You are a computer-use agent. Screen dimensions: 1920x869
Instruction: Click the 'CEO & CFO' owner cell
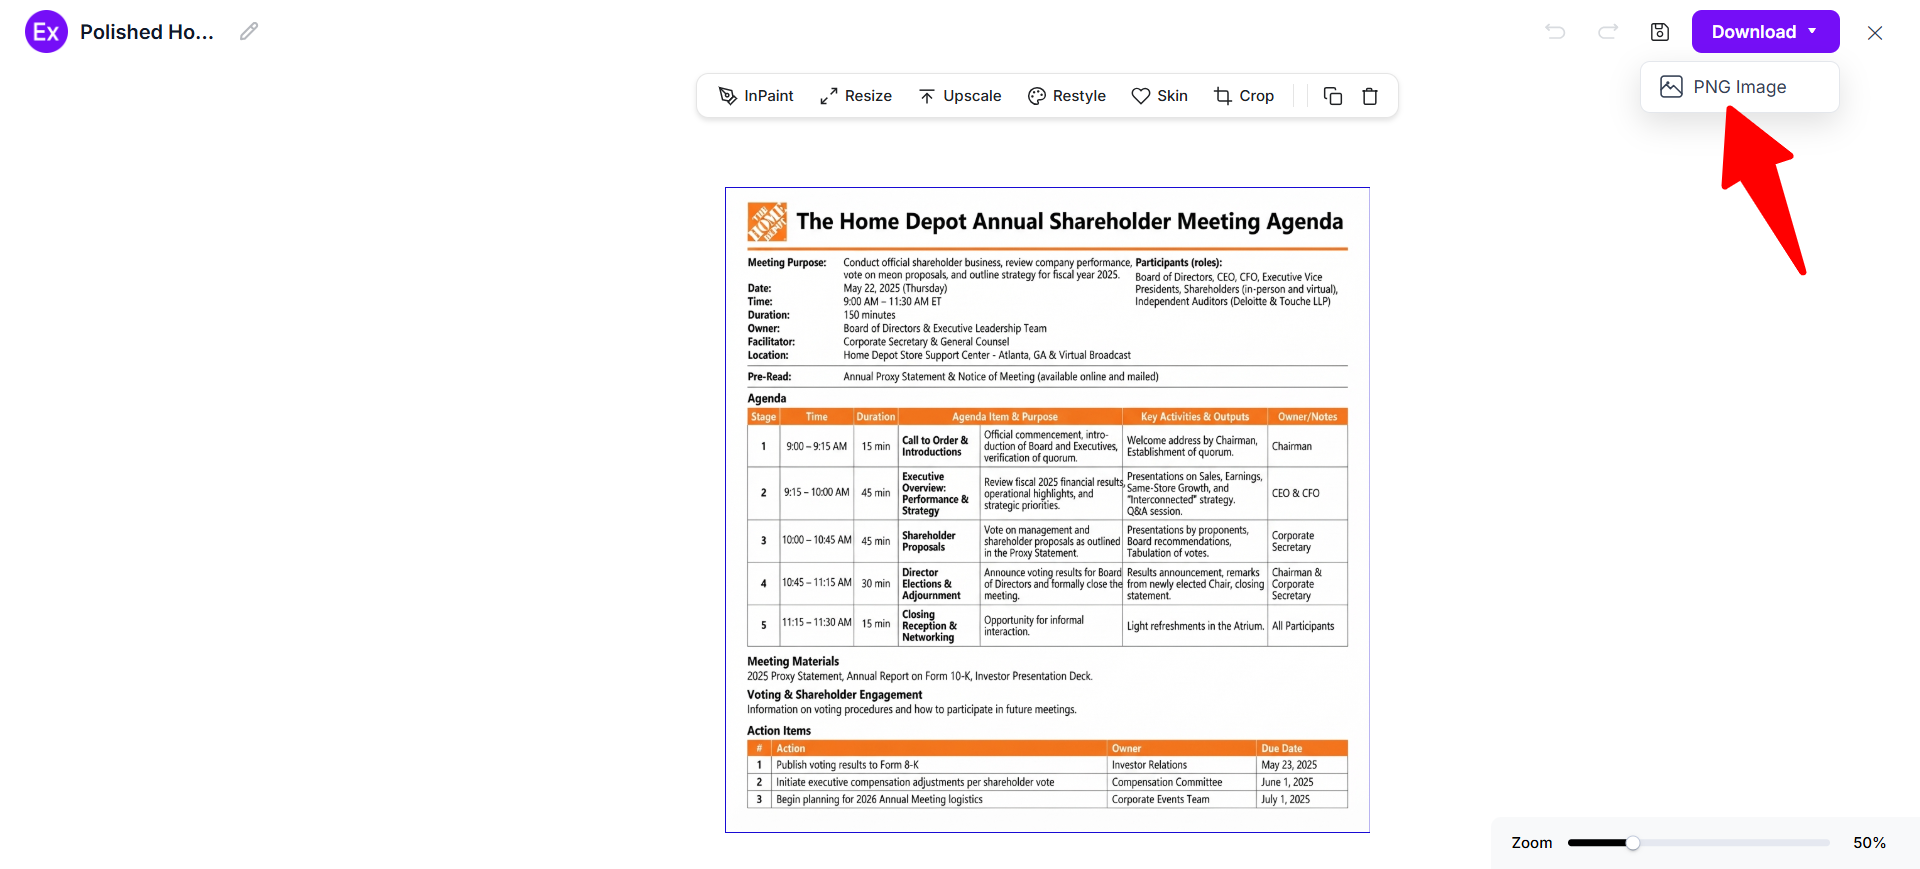[1308, 493]
